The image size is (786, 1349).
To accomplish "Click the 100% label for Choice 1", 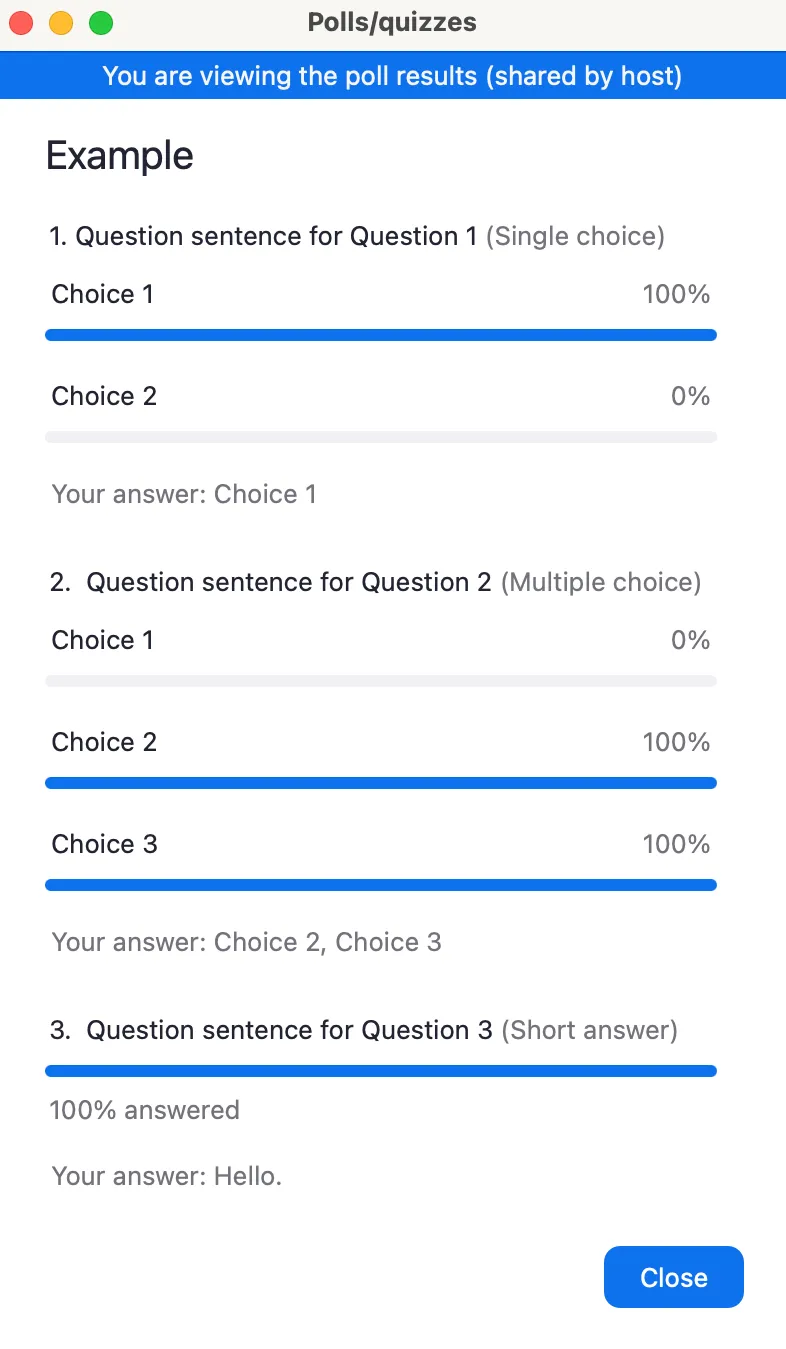I will coord(676,293).
